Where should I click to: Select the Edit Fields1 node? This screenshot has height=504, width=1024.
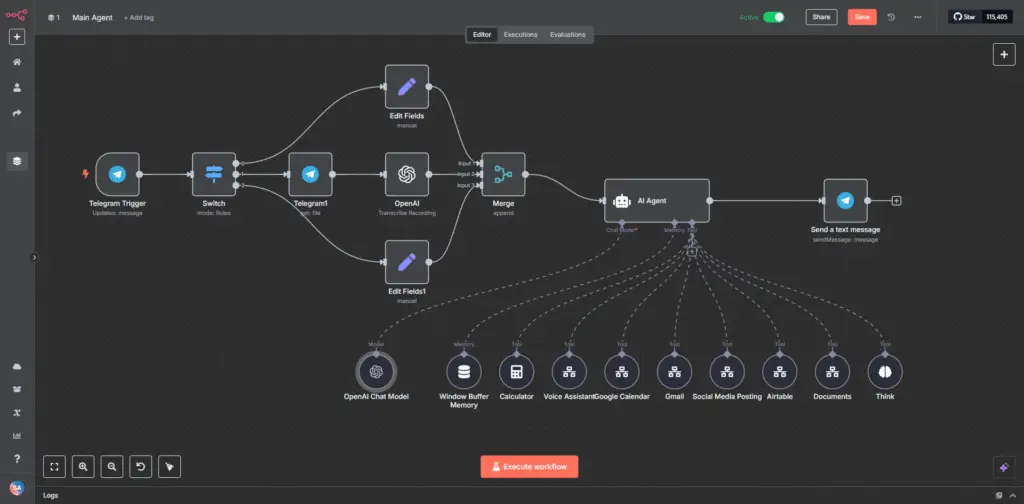tap(407, 262)
